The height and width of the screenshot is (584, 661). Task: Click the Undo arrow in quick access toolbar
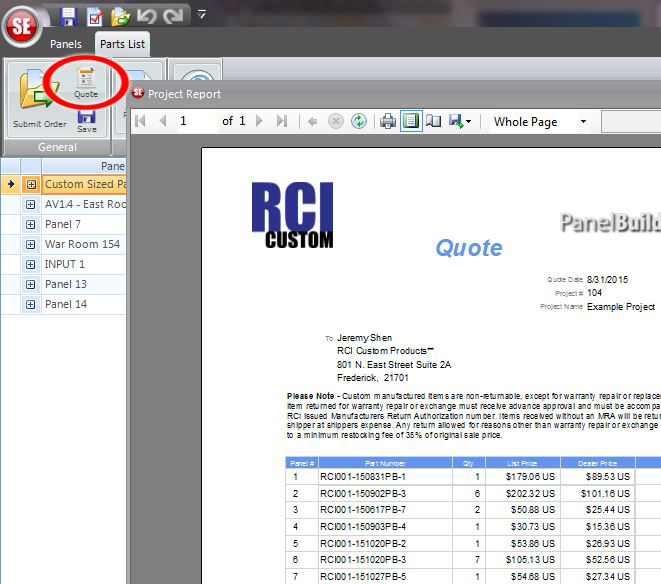[x=146, y=15]
